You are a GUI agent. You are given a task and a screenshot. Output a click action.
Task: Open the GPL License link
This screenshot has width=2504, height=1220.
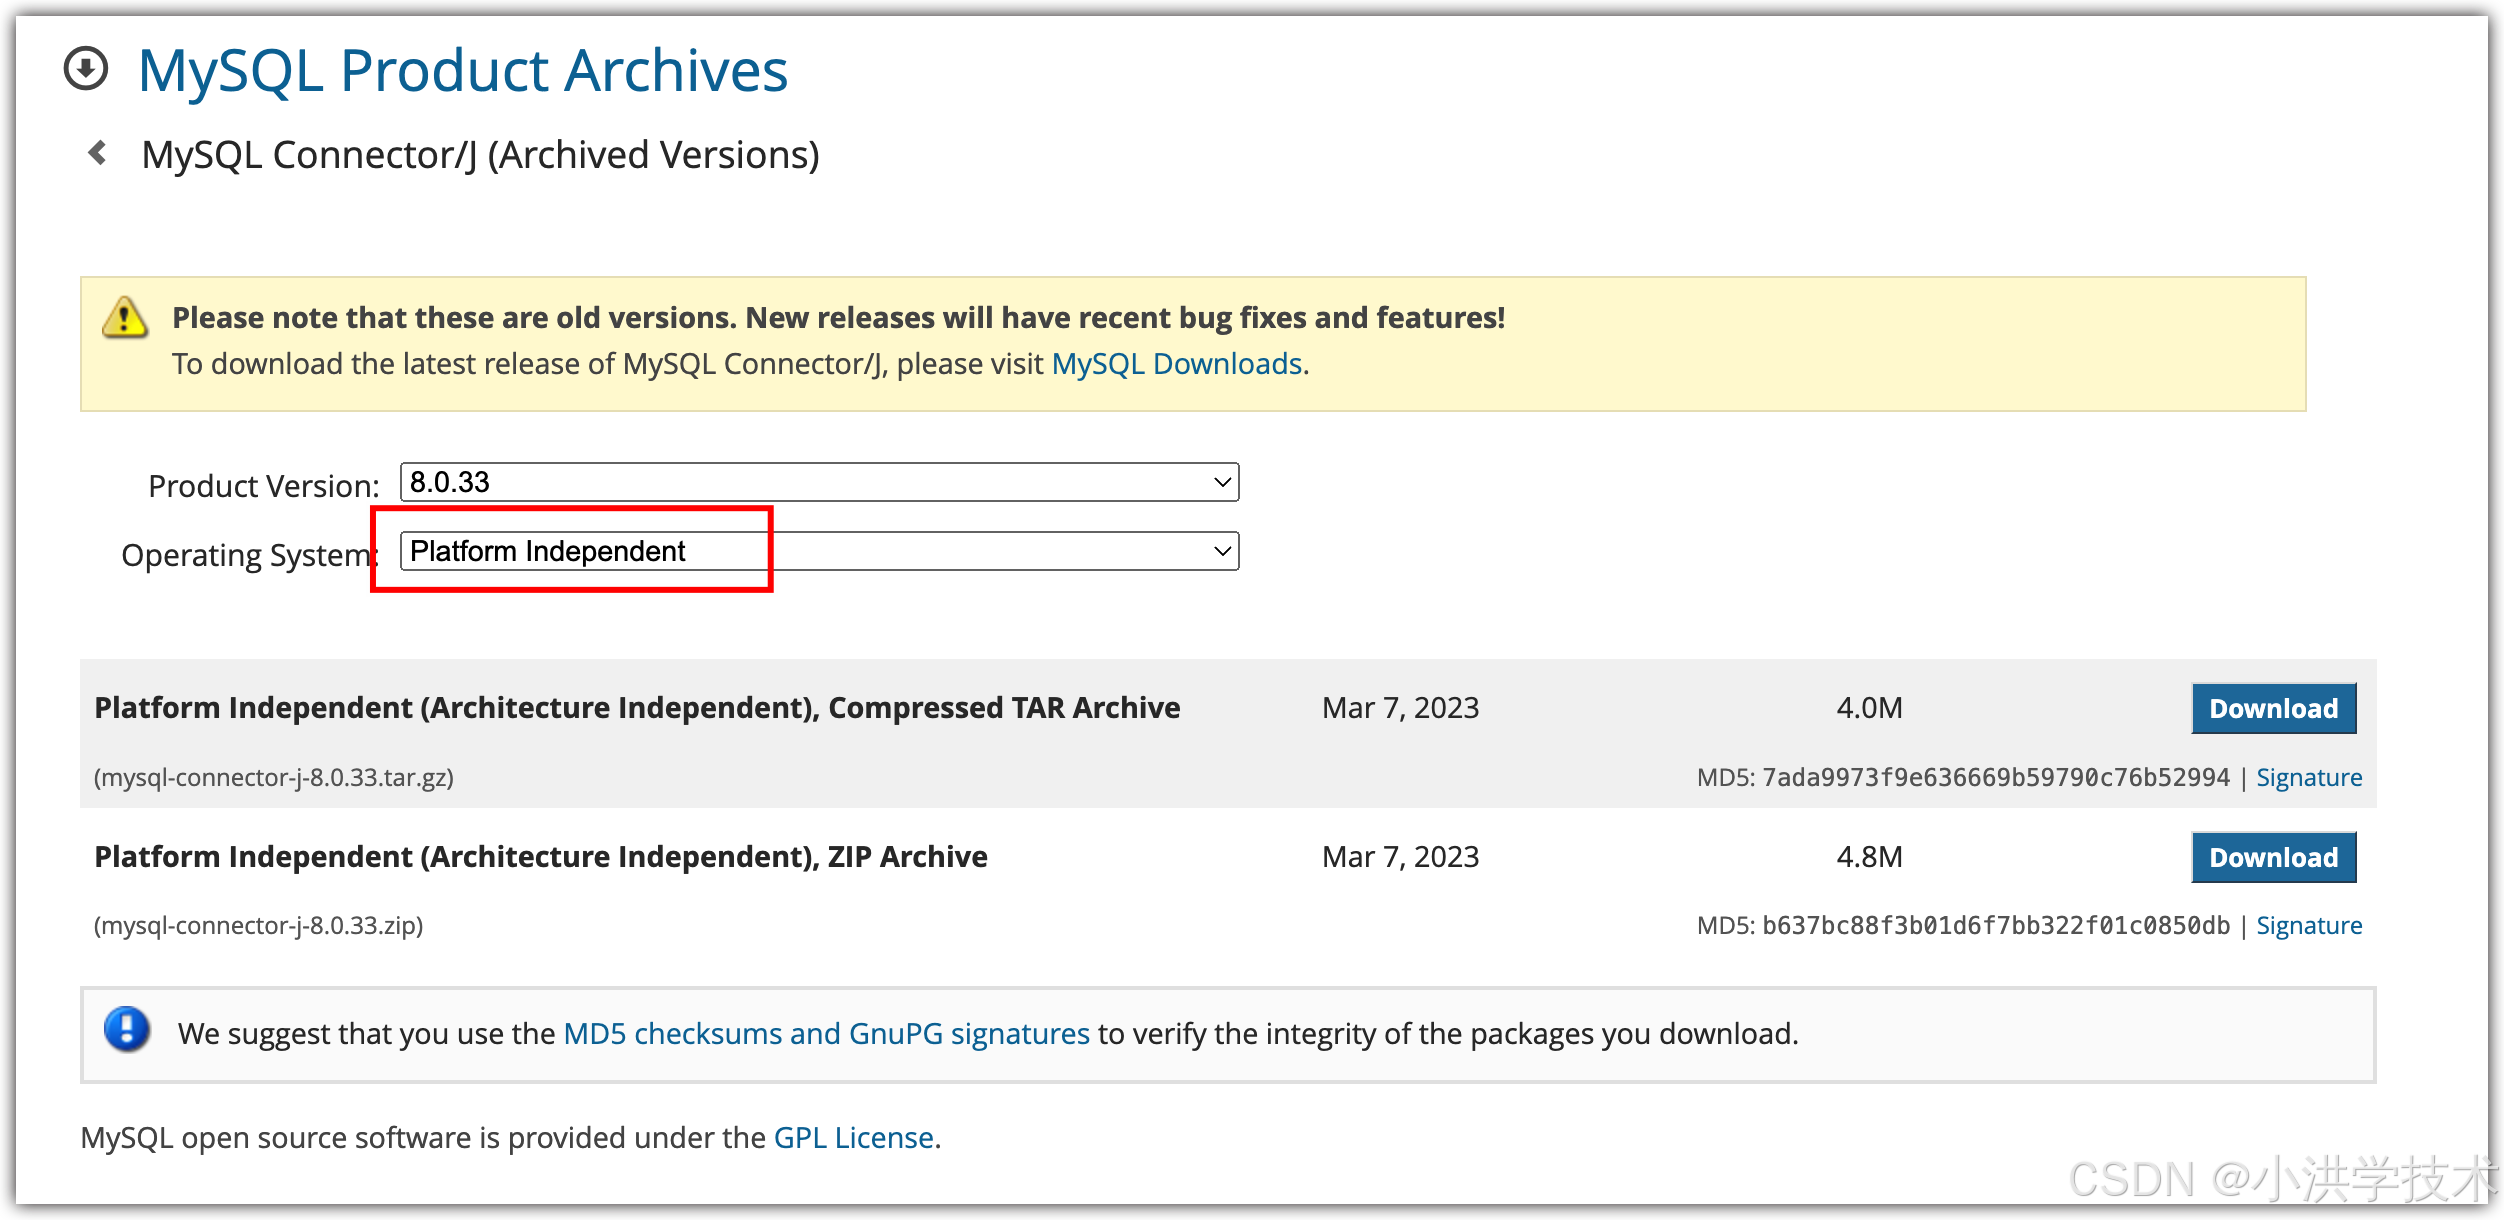[x=853, y=1137]
